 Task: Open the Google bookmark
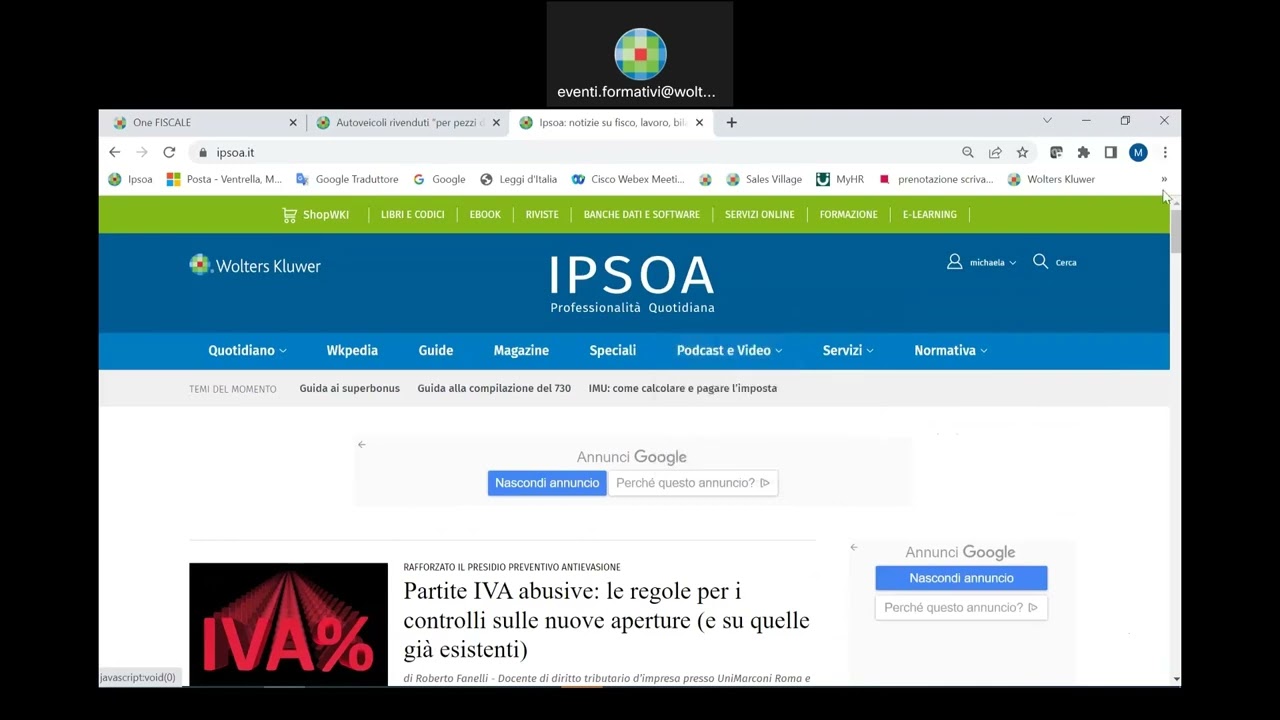[439, 179]
